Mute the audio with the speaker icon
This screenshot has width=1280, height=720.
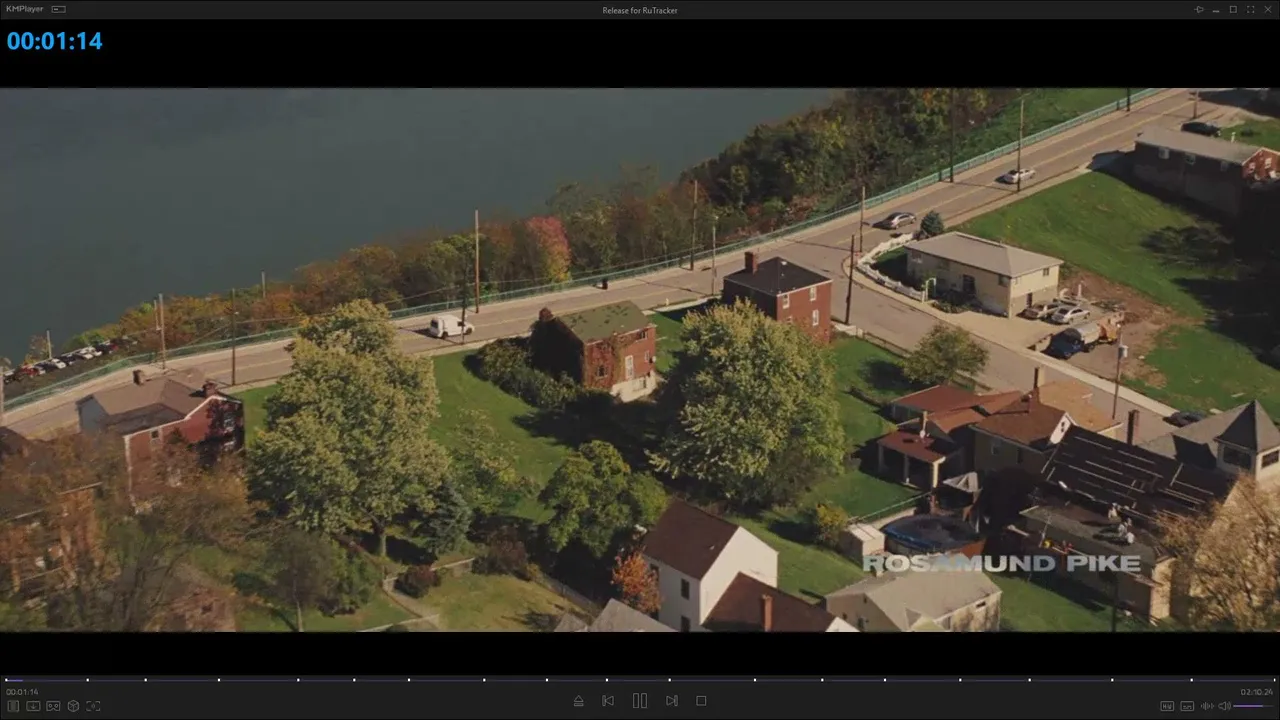(1225, 706)
